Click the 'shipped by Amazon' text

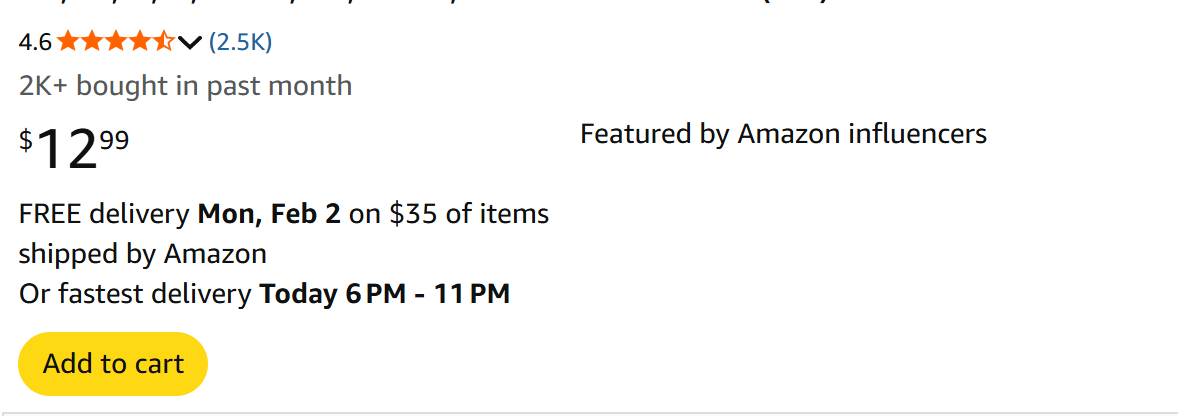coord(142,254)
